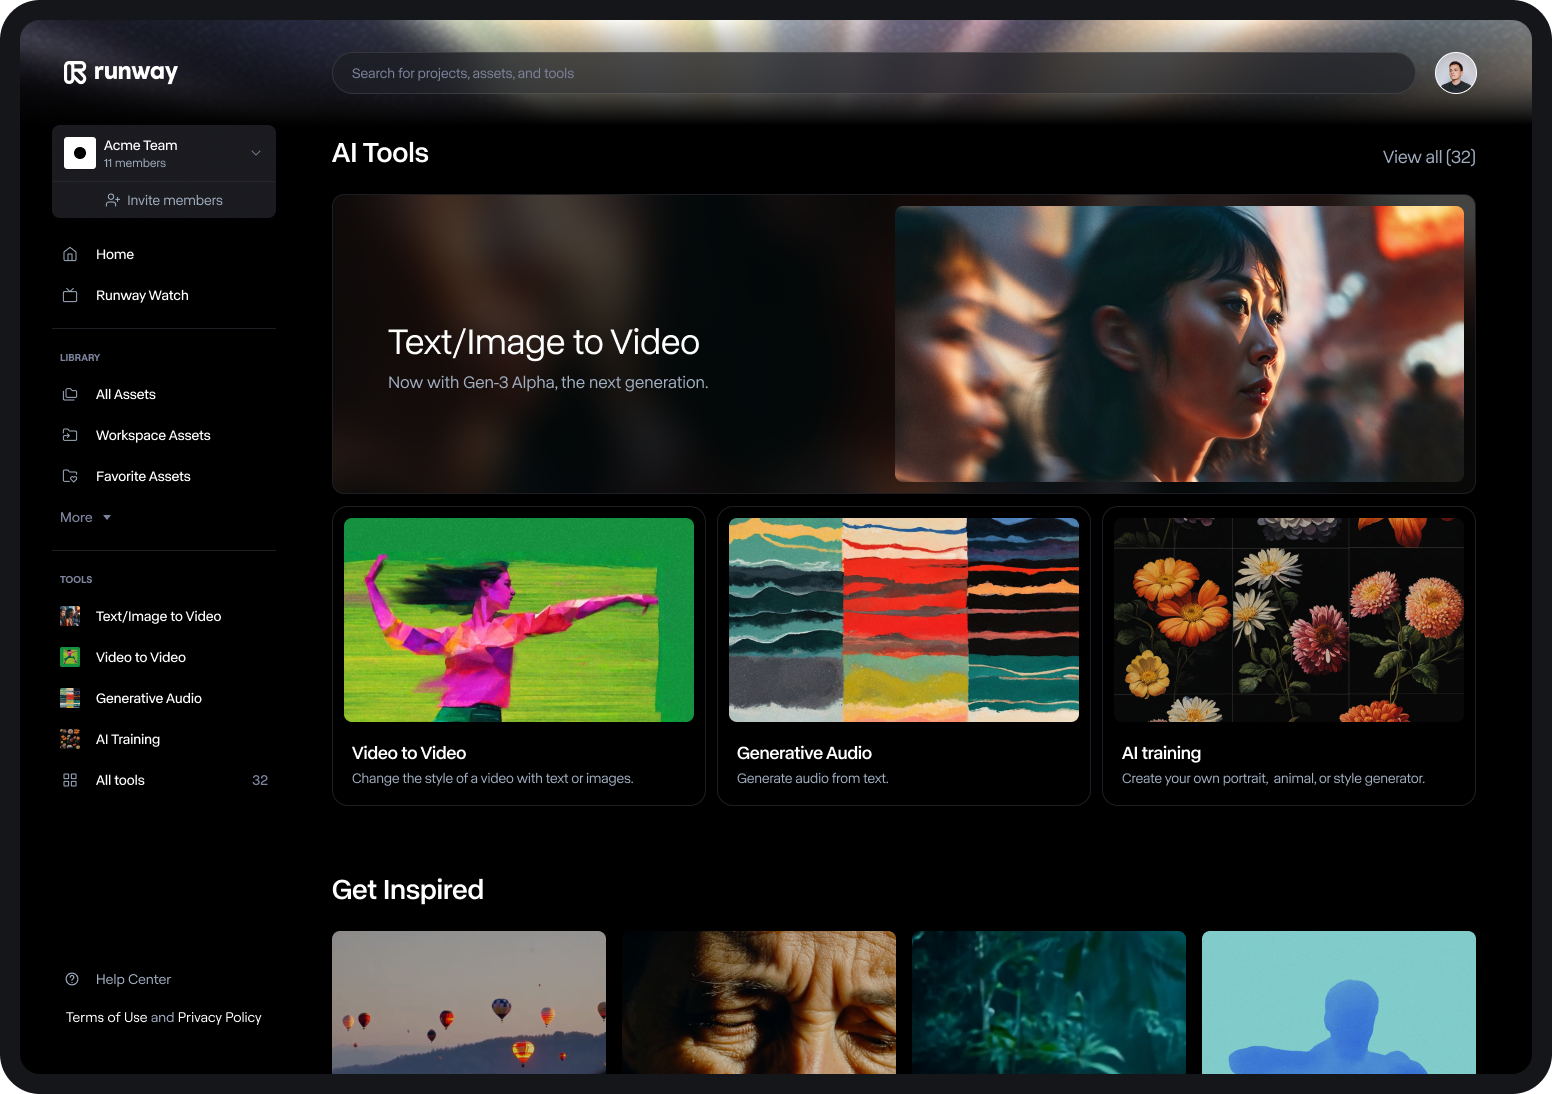The image size is (1552, 1094).
Task: Click the Acme Team workspace icon
Action: click(80, 153)
